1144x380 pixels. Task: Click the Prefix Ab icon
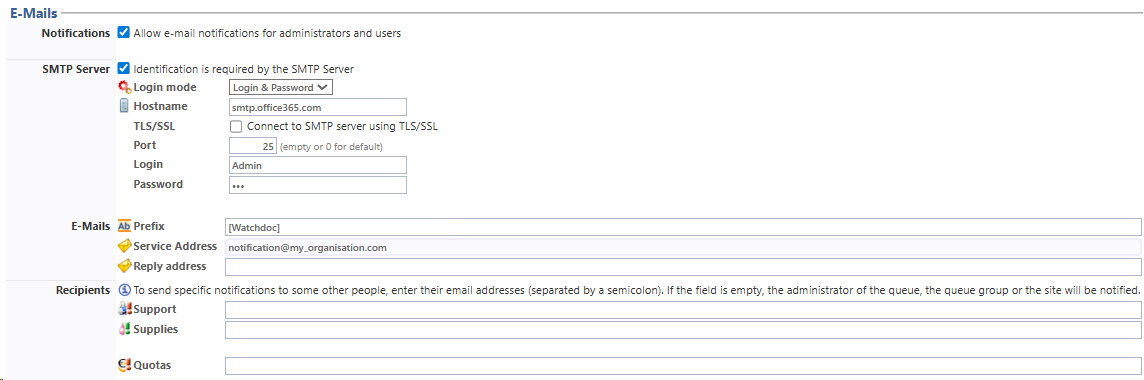click(124, 226)
